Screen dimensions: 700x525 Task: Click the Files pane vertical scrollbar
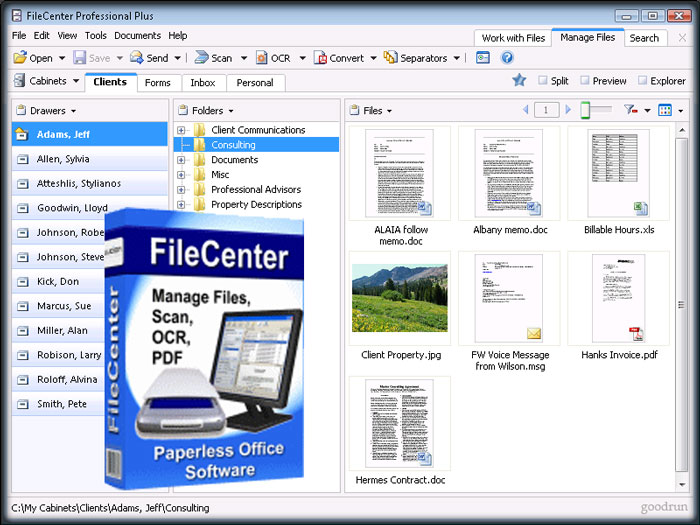(x=681, y=304)
